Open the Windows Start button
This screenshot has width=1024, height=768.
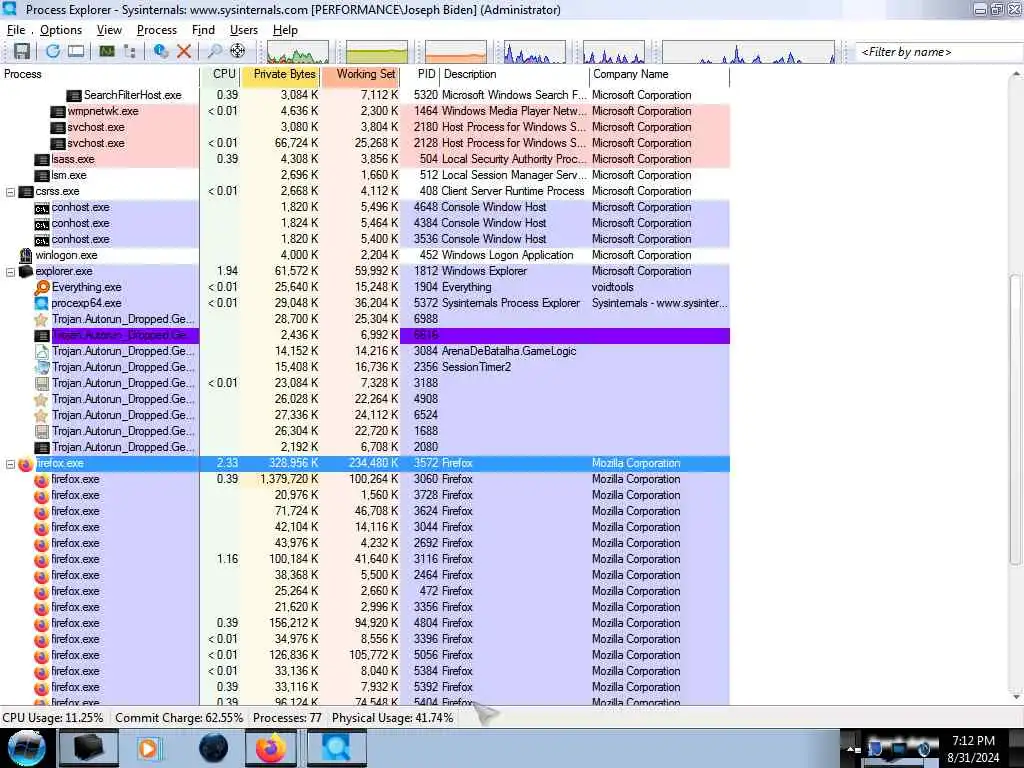[x=25, y=748]
